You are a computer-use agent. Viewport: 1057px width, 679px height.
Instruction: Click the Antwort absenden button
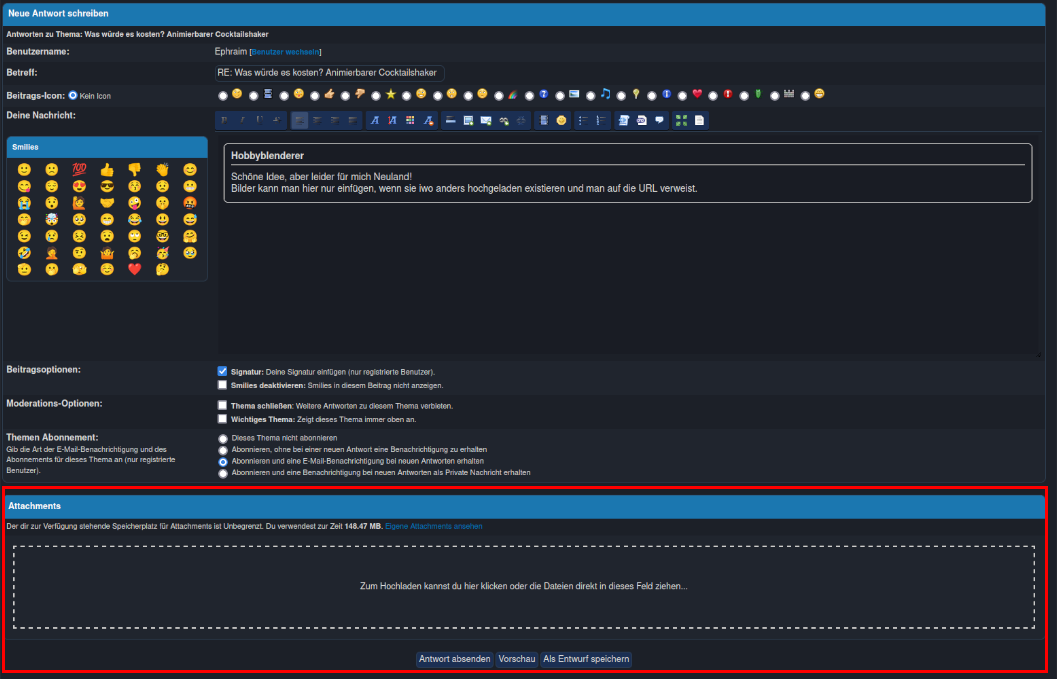click(454, 659)
